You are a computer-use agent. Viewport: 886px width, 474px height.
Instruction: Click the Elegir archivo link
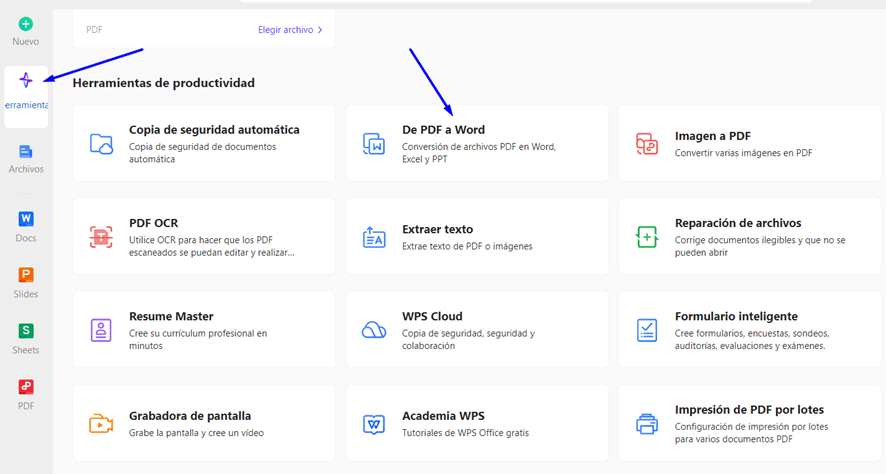[285, 30]
